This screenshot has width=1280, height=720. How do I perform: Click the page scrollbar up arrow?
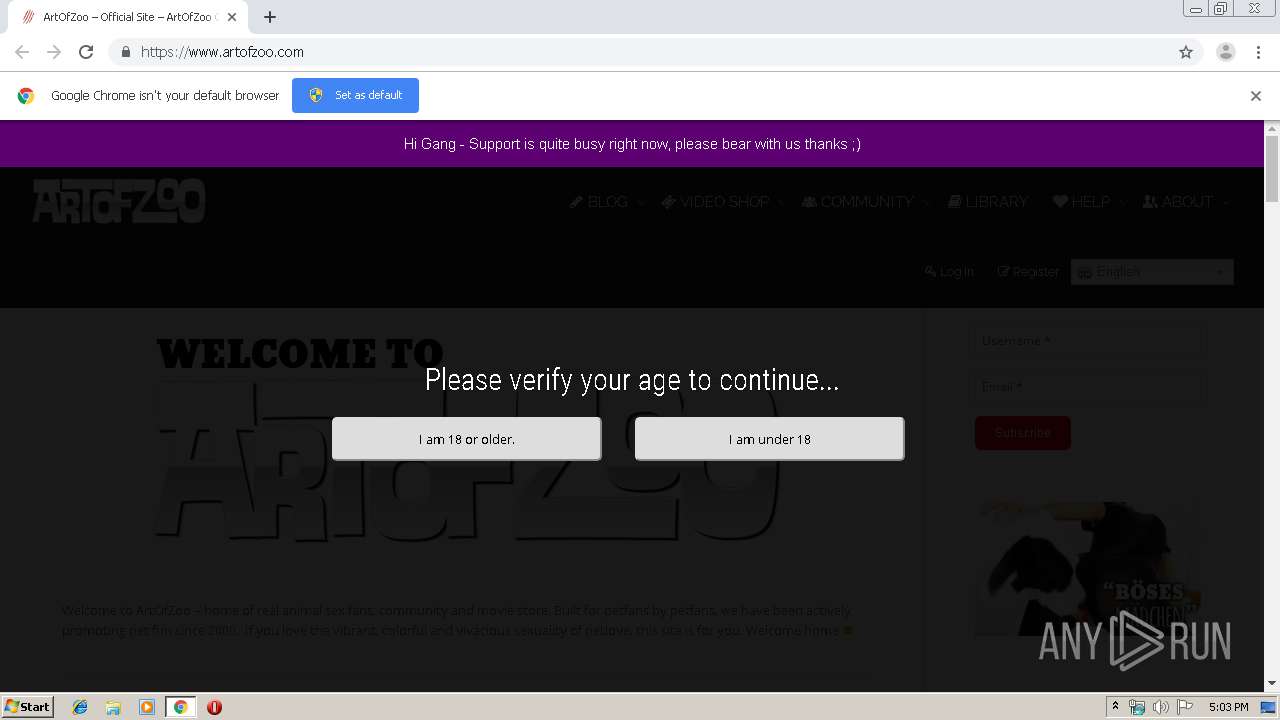point(1272,129)
